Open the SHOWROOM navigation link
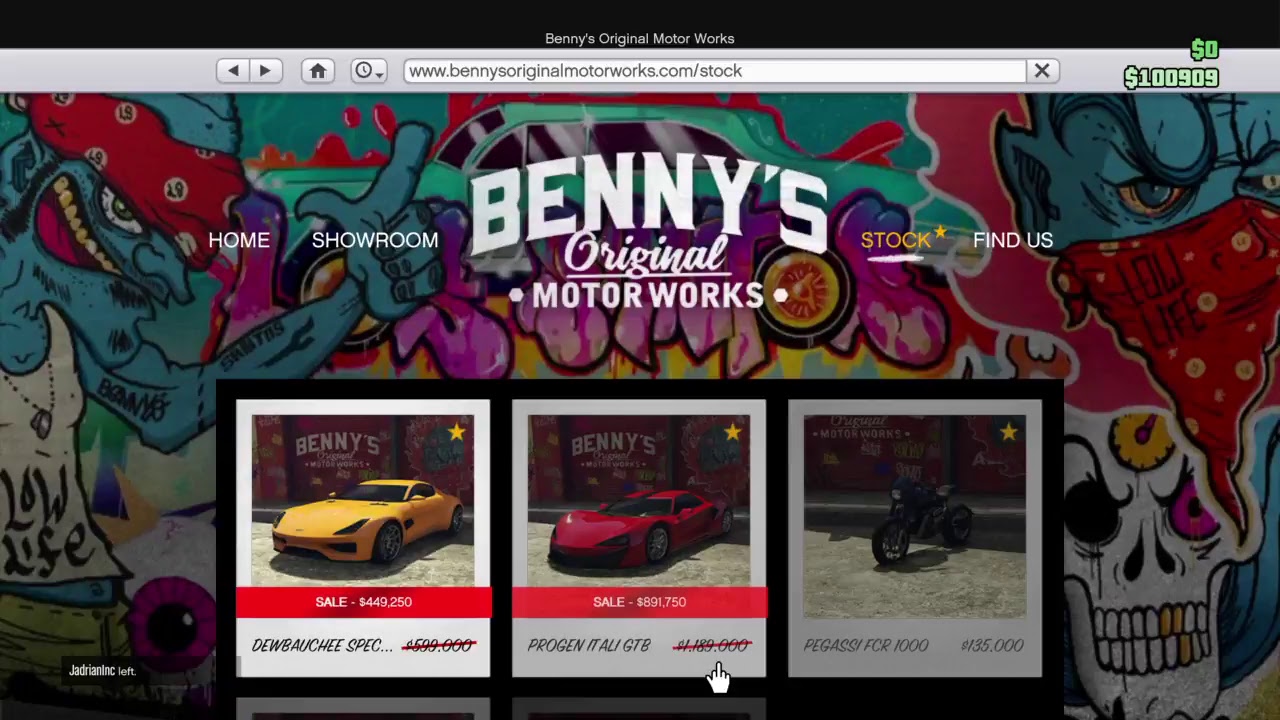The height and width of the screenshot is (720, 1280). tap(375, 240)
